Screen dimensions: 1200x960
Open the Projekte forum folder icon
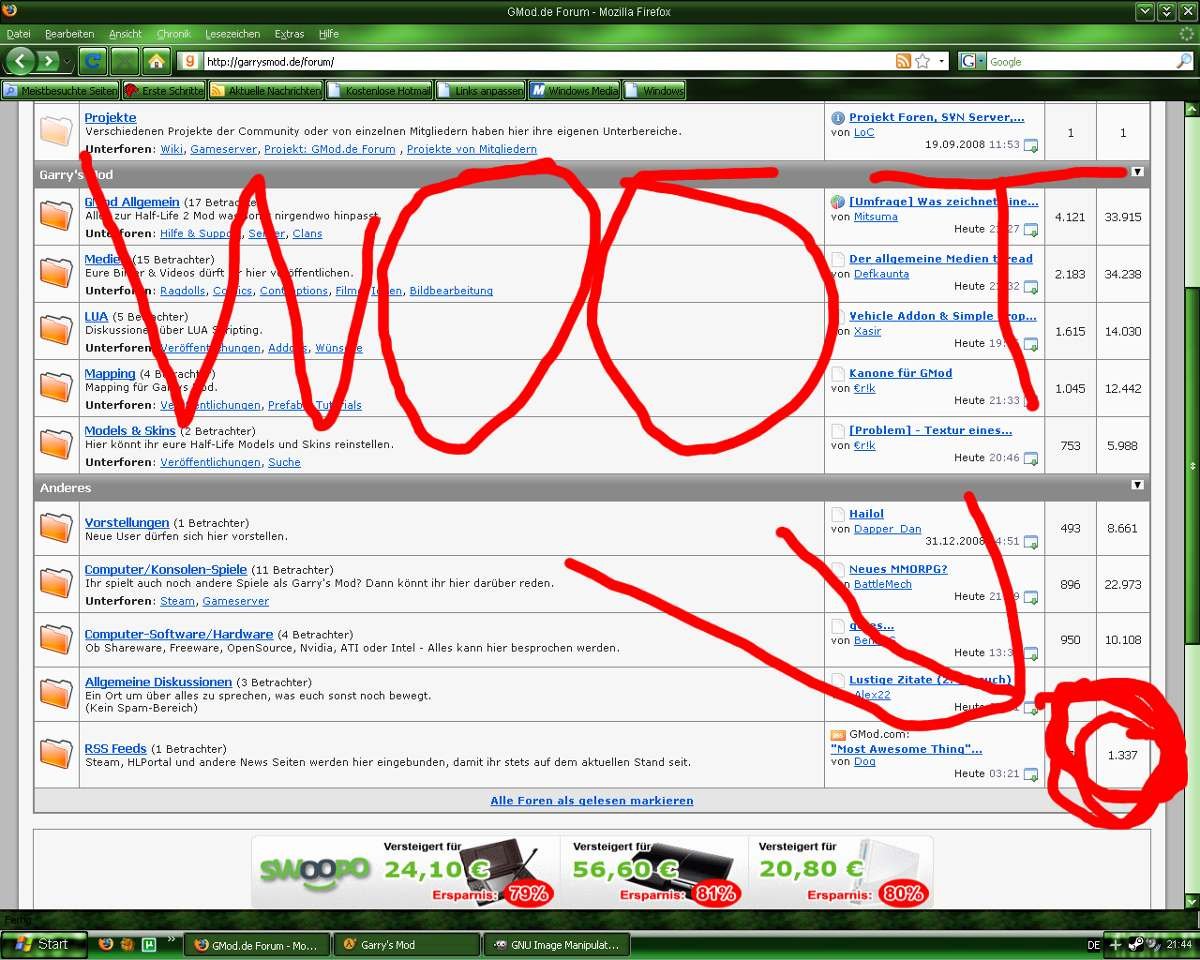(57, 130)
